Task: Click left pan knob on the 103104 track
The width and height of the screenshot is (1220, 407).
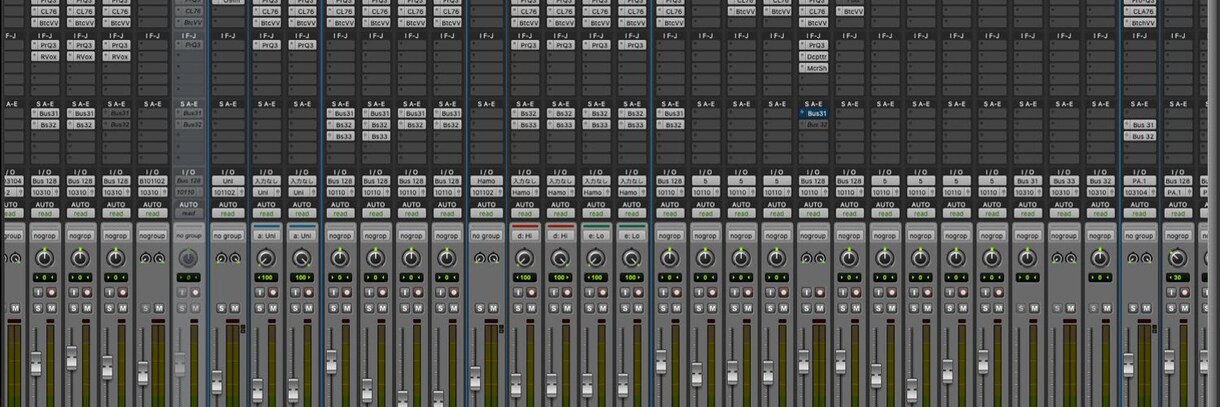Action: point(1132,258)
